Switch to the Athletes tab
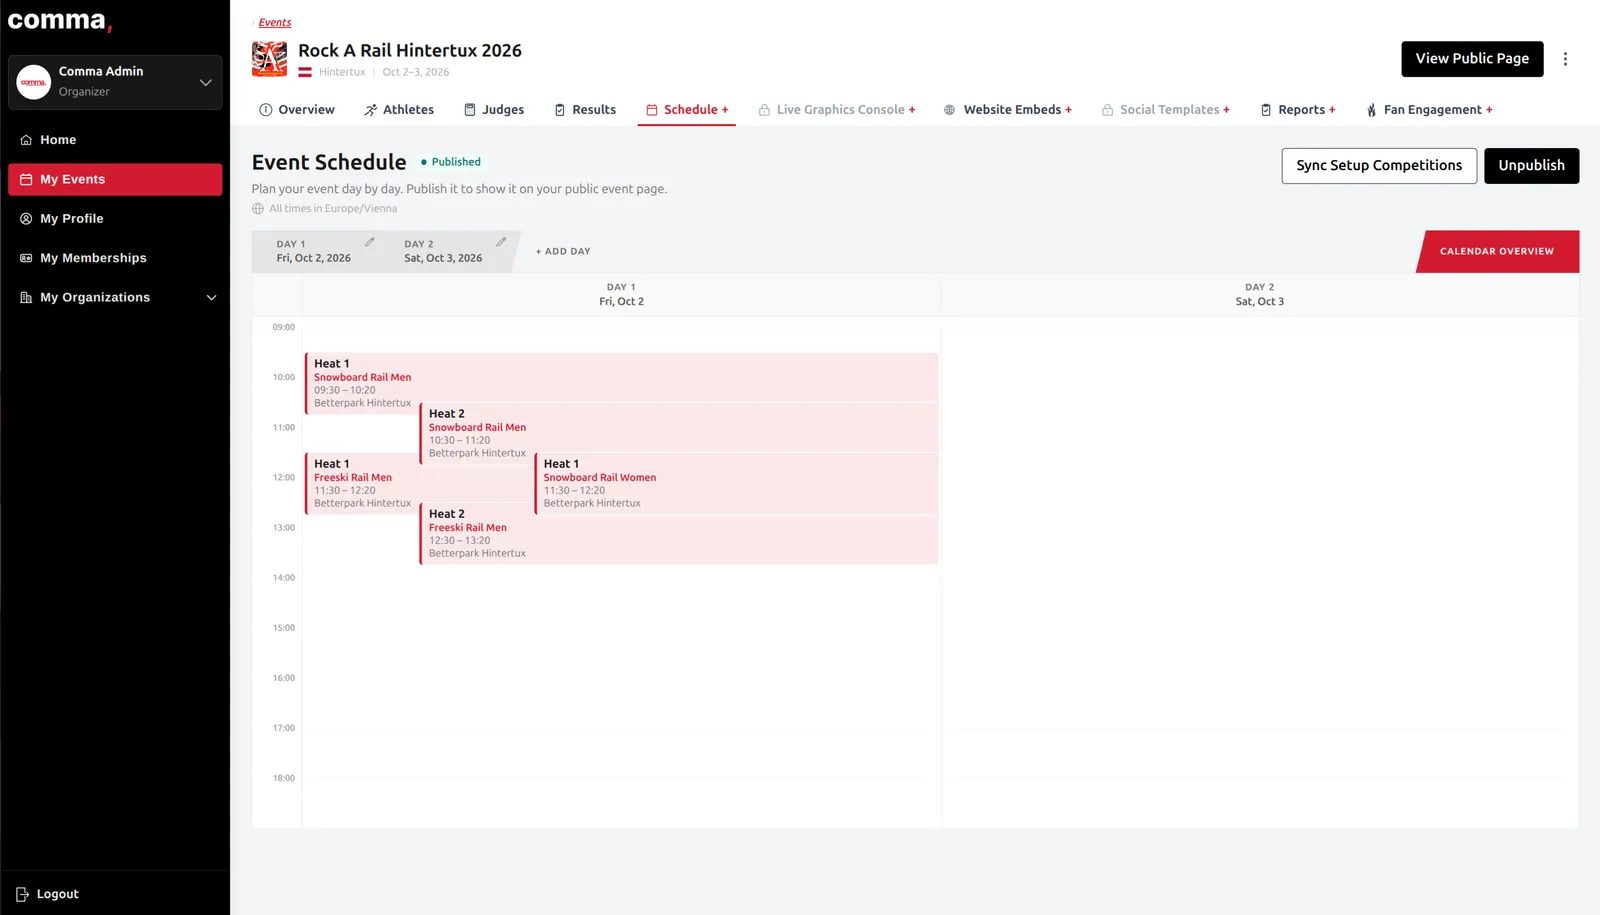This screenshot has width=1600, height=915. click(399, 110)
